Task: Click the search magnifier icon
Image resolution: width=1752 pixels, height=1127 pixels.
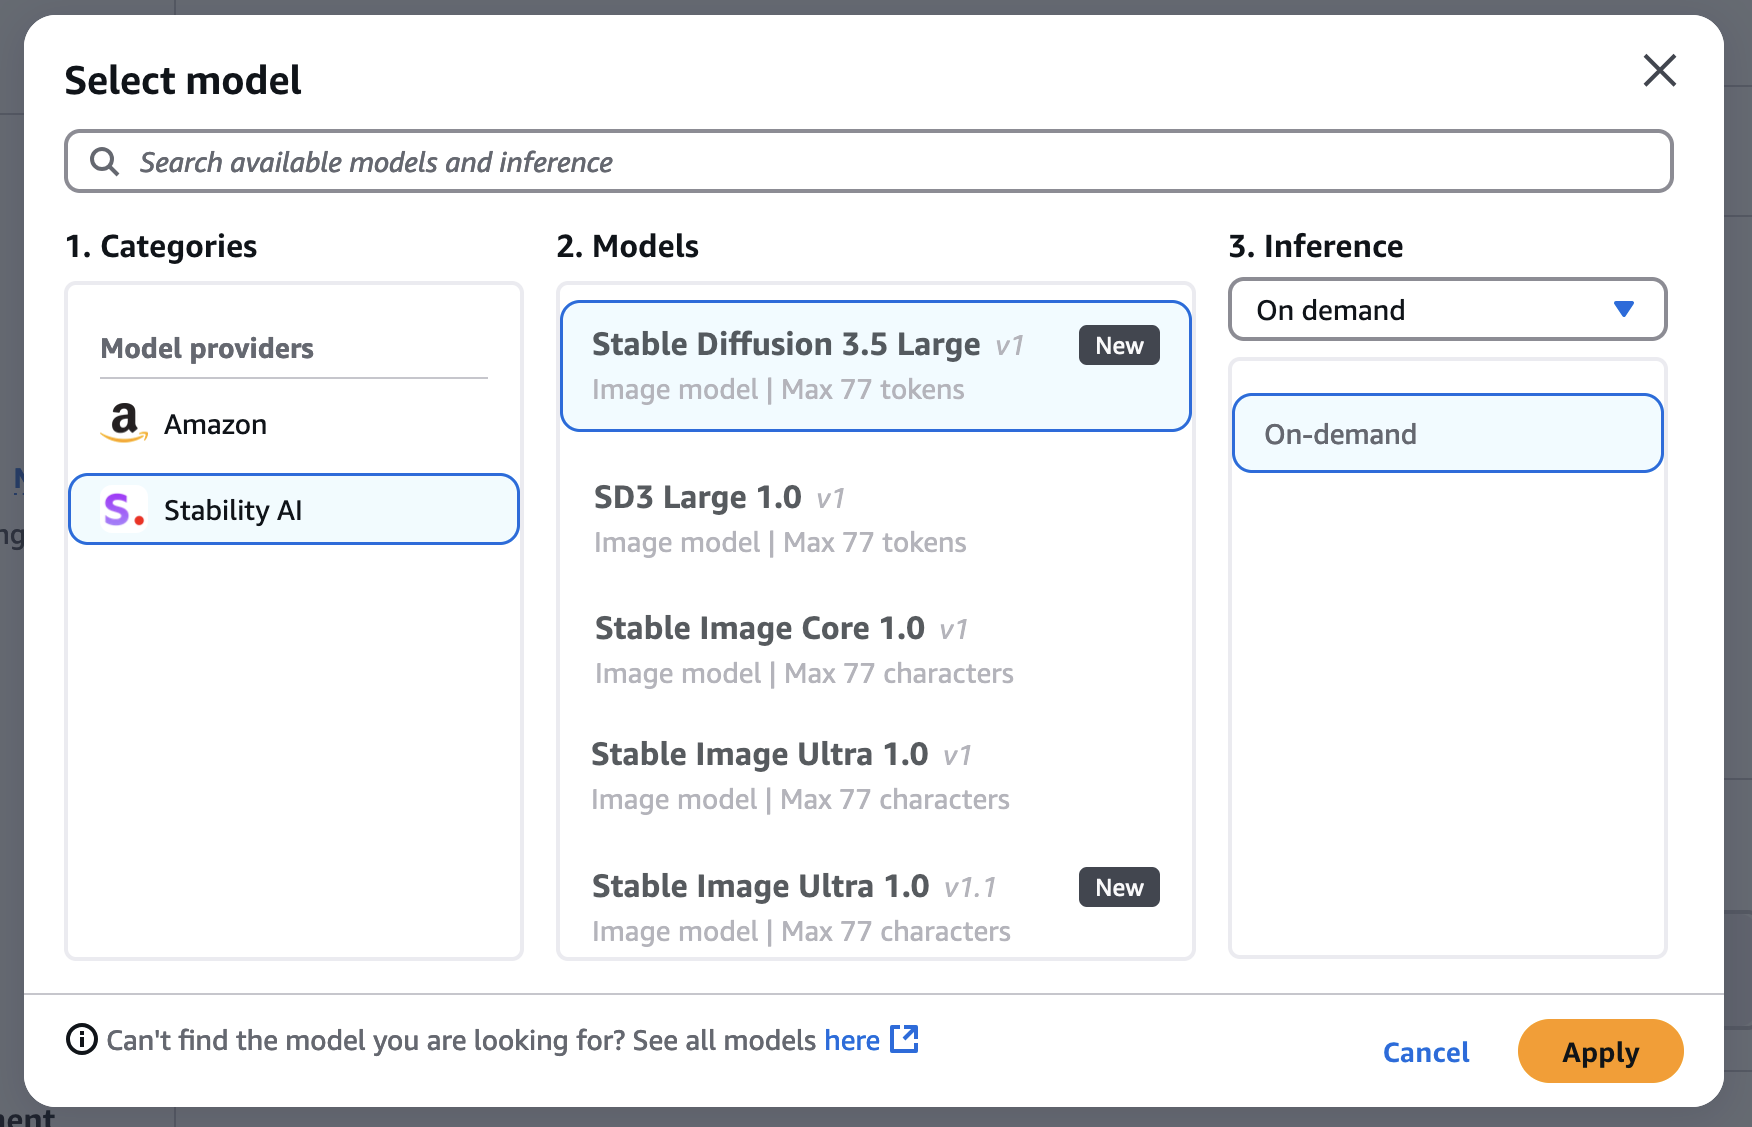Action: tap(104, 161)
